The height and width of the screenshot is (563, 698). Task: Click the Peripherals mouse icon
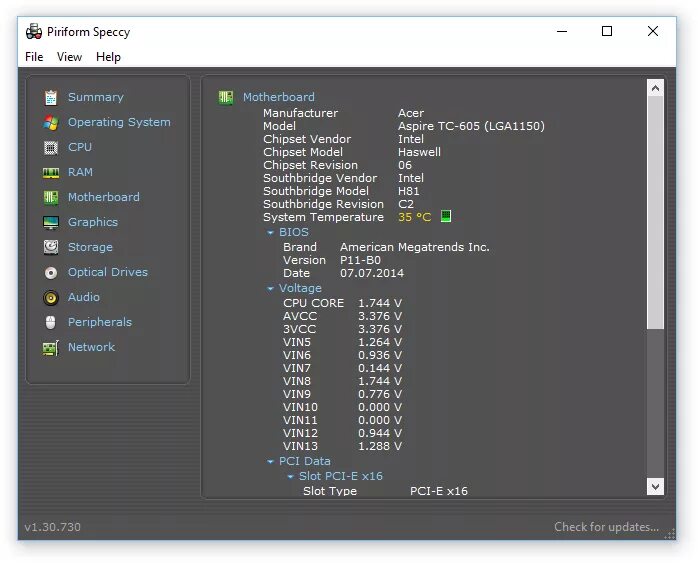(51, 322)
